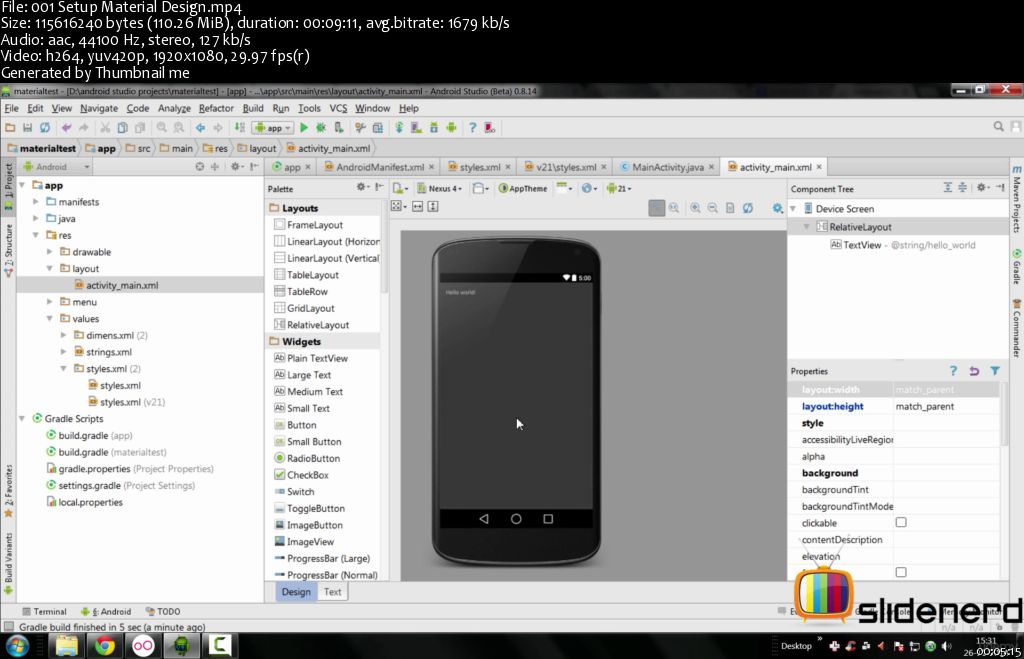
Task: Collapse the values folder
Action: [x=50, y=319]
